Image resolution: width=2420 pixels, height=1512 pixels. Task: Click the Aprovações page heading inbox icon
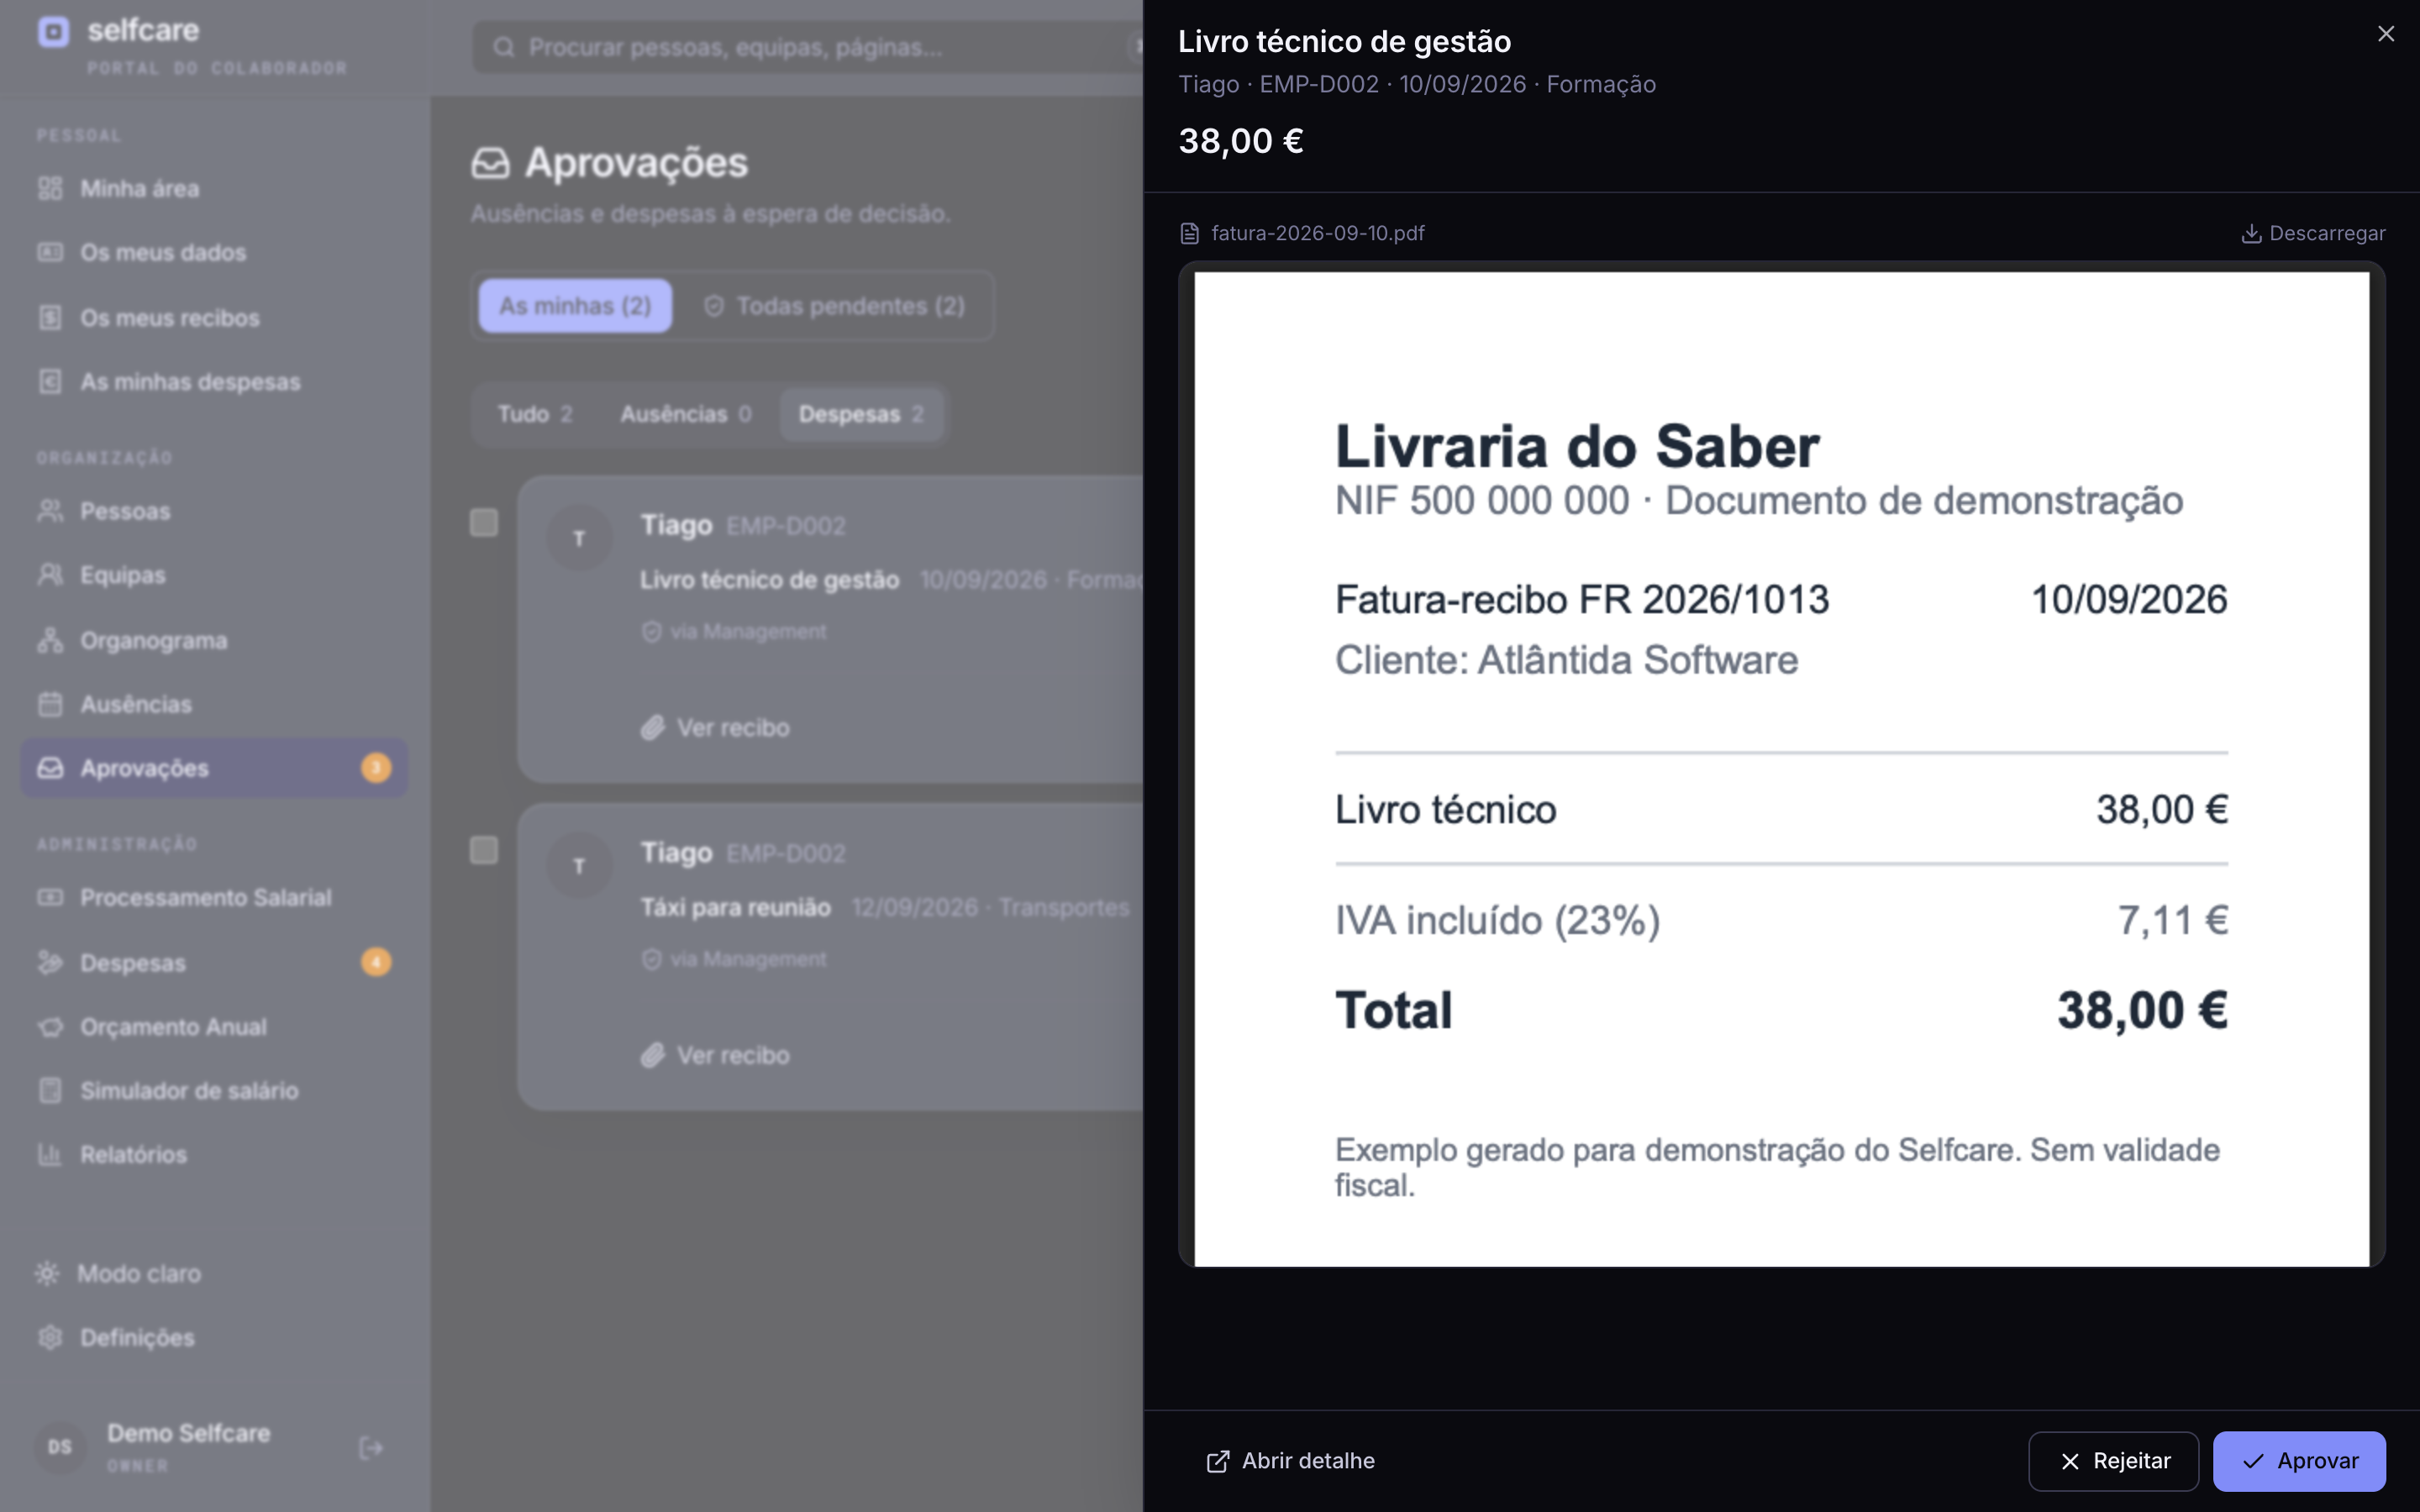pos(491,163)
